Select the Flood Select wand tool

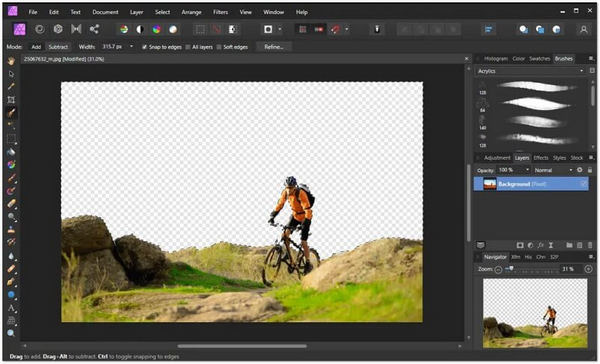(x=11, y=126)
